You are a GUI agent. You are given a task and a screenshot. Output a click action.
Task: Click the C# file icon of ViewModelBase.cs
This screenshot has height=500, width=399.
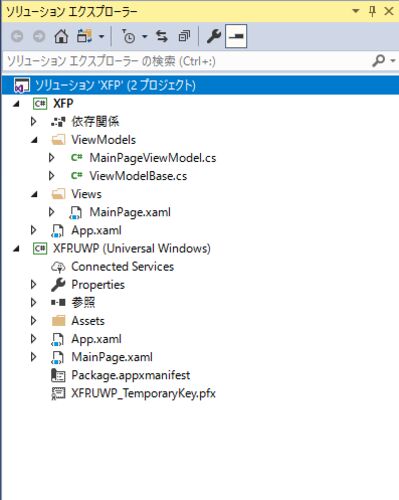[77, 176]
